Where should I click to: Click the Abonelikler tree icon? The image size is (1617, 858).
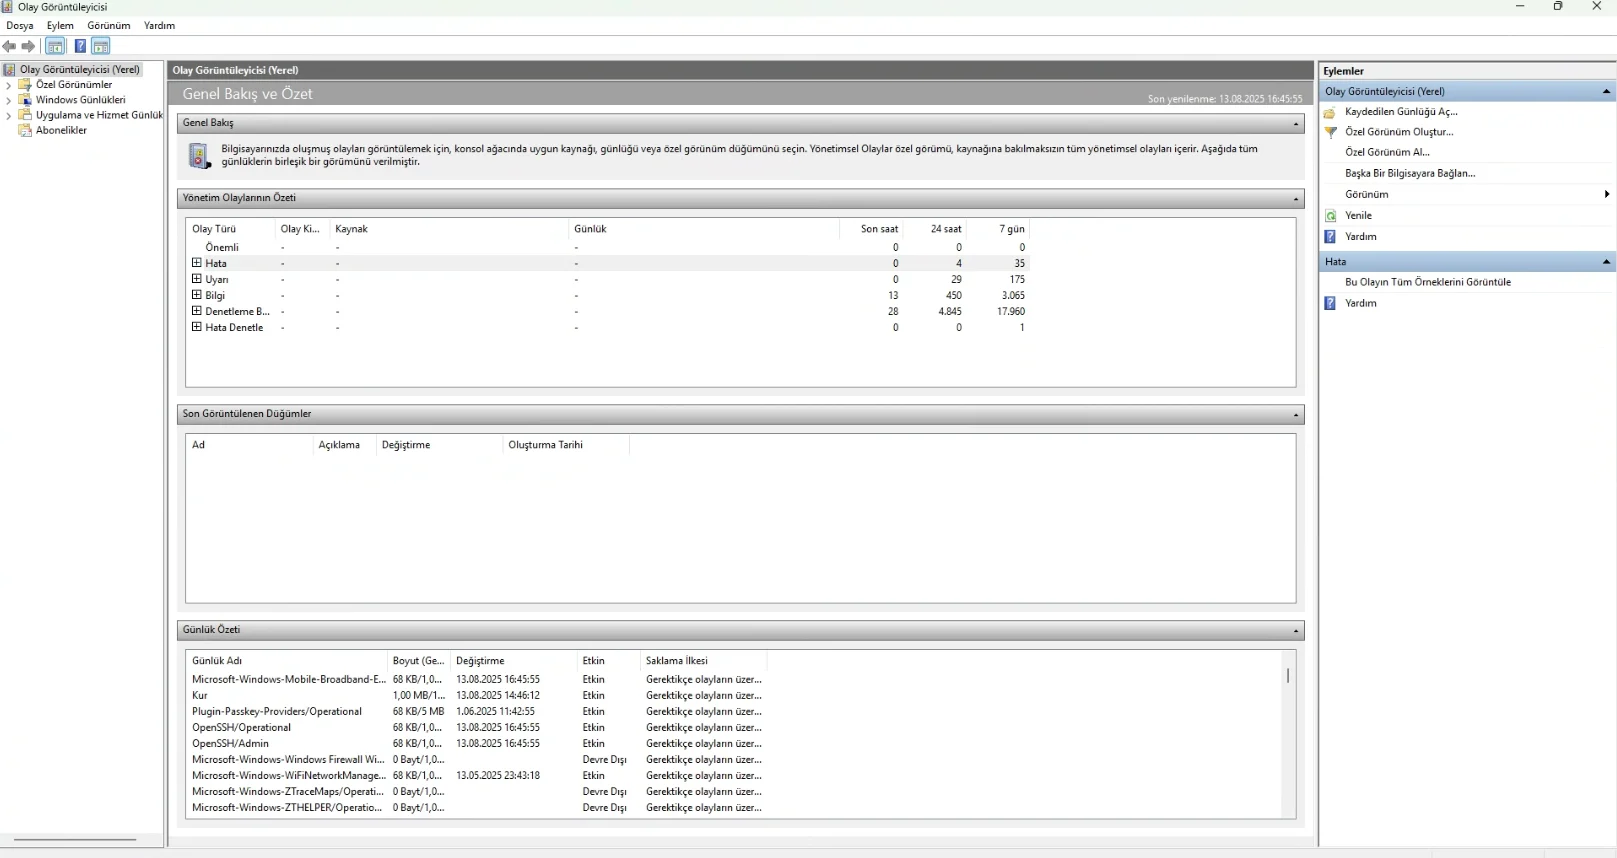pos(25,130)
